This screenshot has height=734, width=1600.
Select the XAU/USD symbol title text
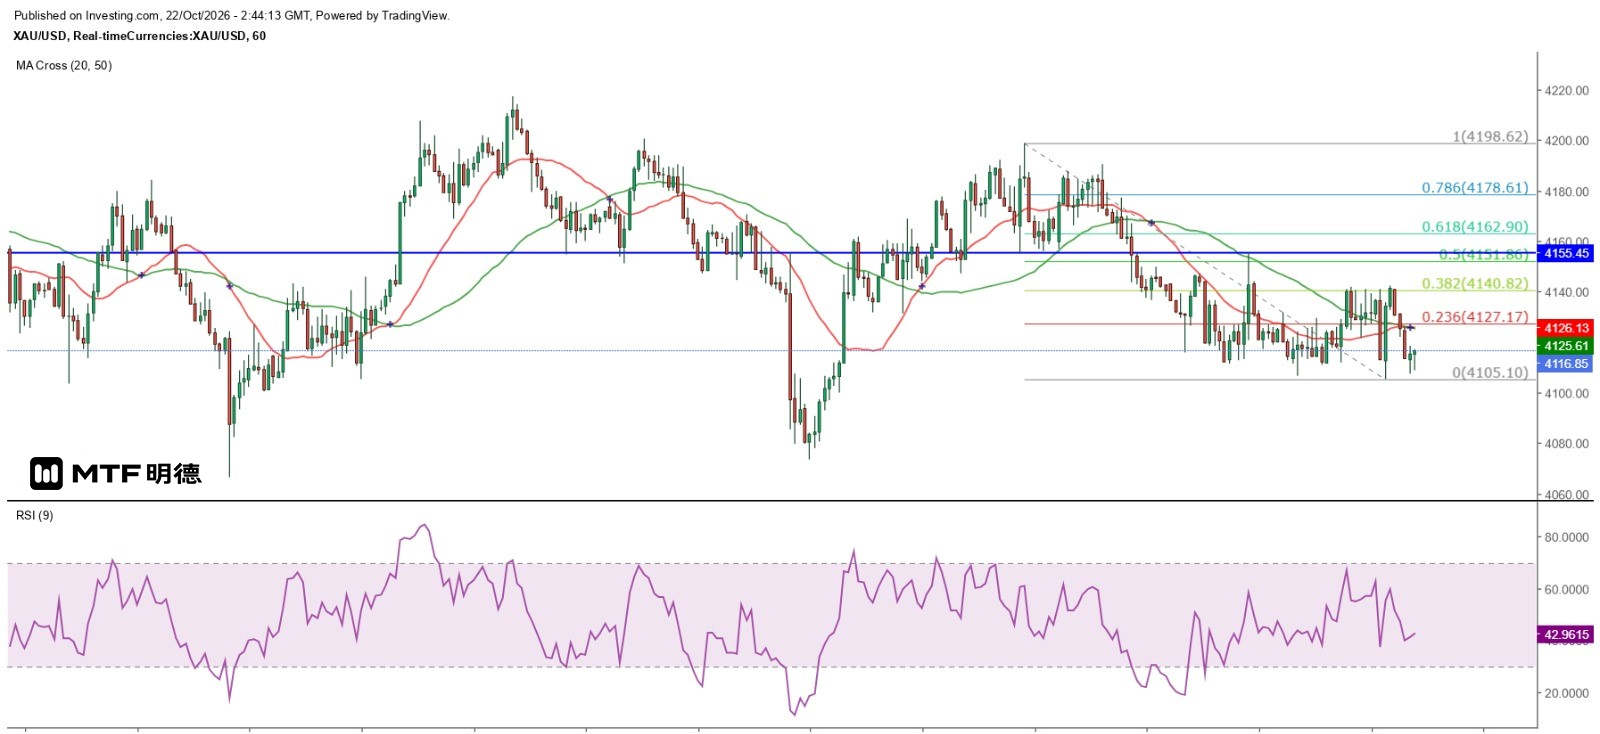(139, 36)
